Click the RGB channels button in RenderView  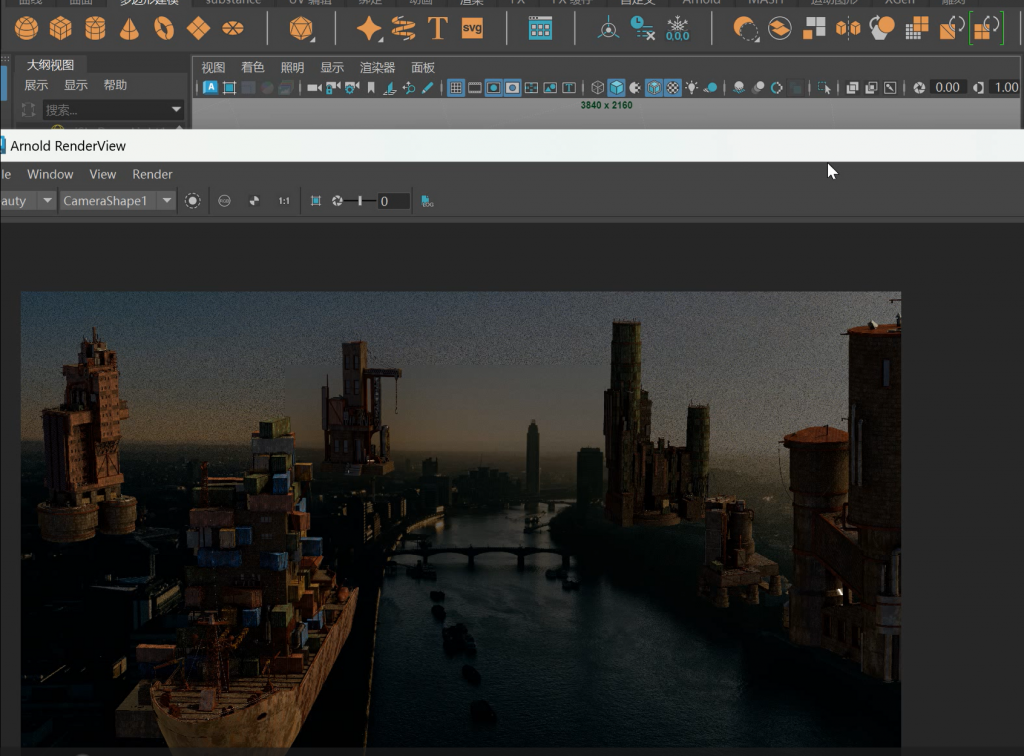224,201
